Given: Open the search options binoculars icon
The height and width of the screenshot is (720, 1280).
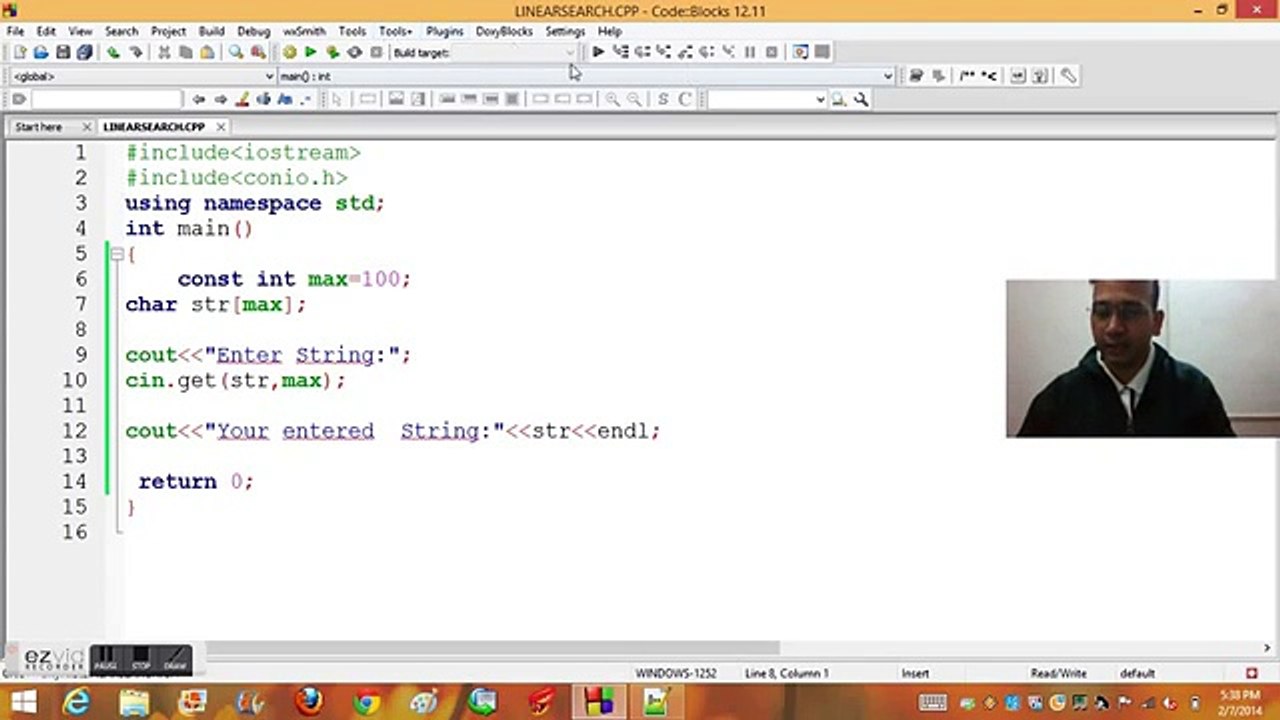Looking at the screenshot, I should (838, 99).
